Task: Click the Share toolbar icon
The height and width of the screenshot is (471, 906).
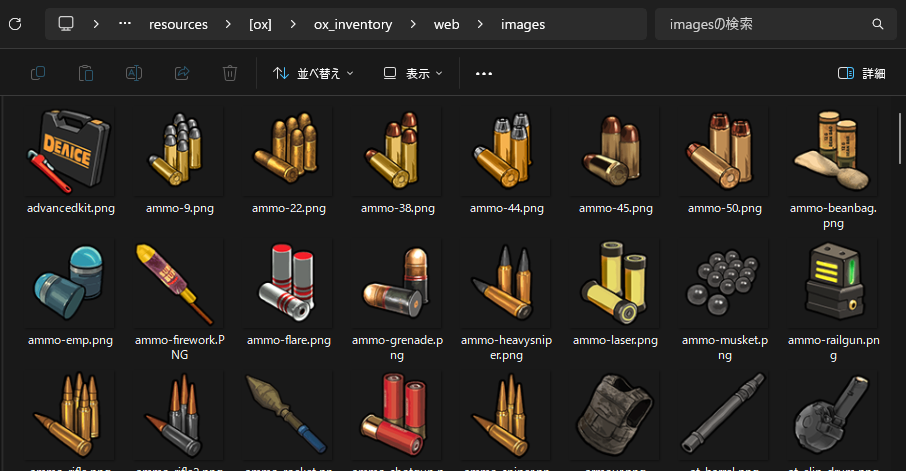Action: (182, 73)
